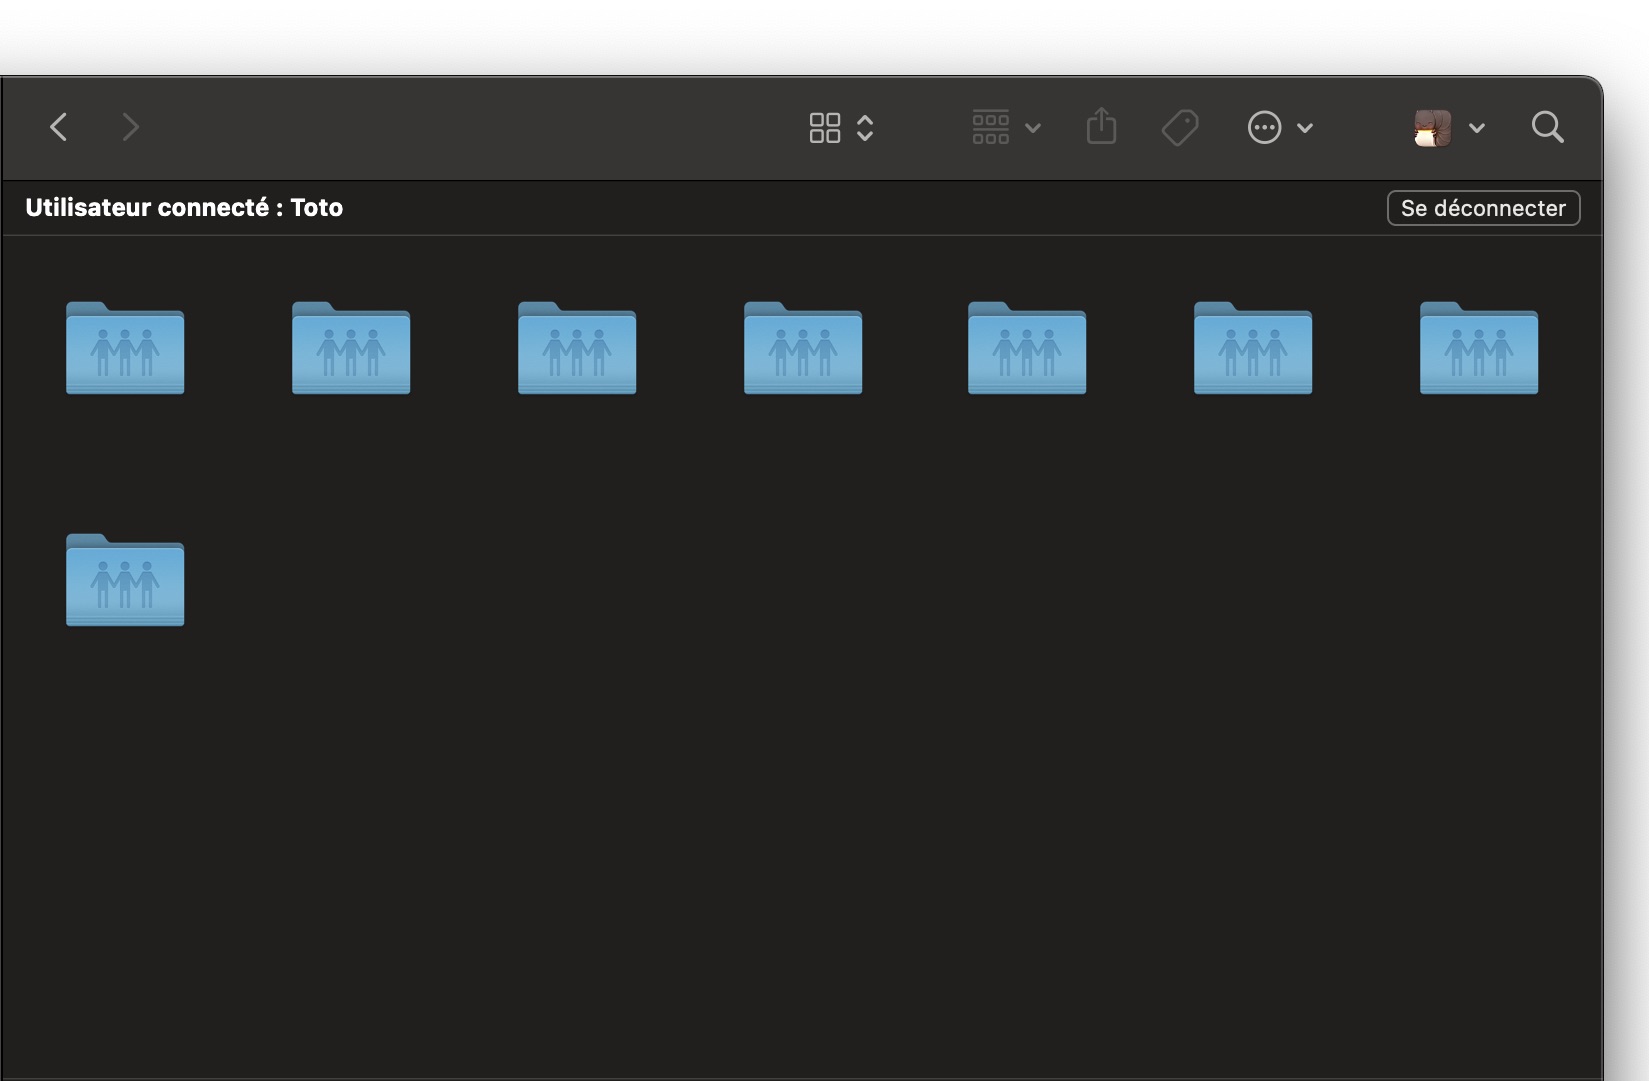Open the app icon dropdown in the toolbar
The image size is (1649, 1081).
click(x=1449, y=128)
